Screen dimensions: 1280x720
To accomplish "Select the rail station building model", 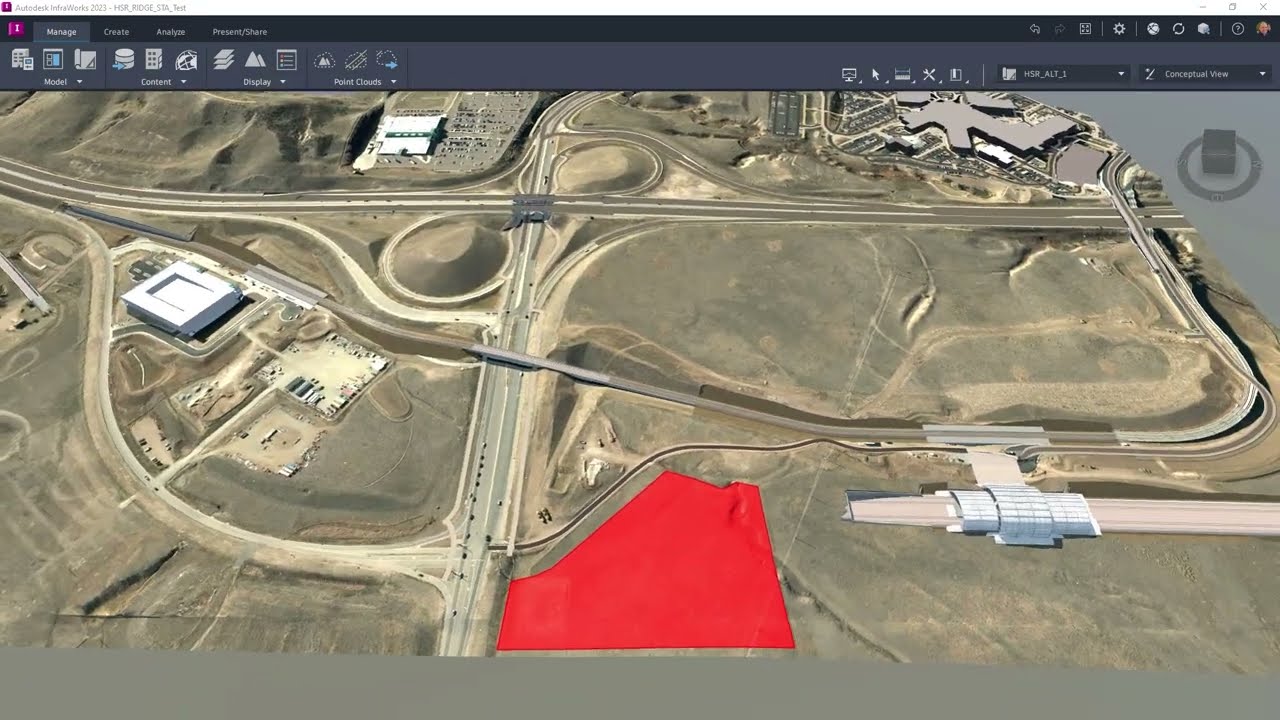I will (1022, 514).
